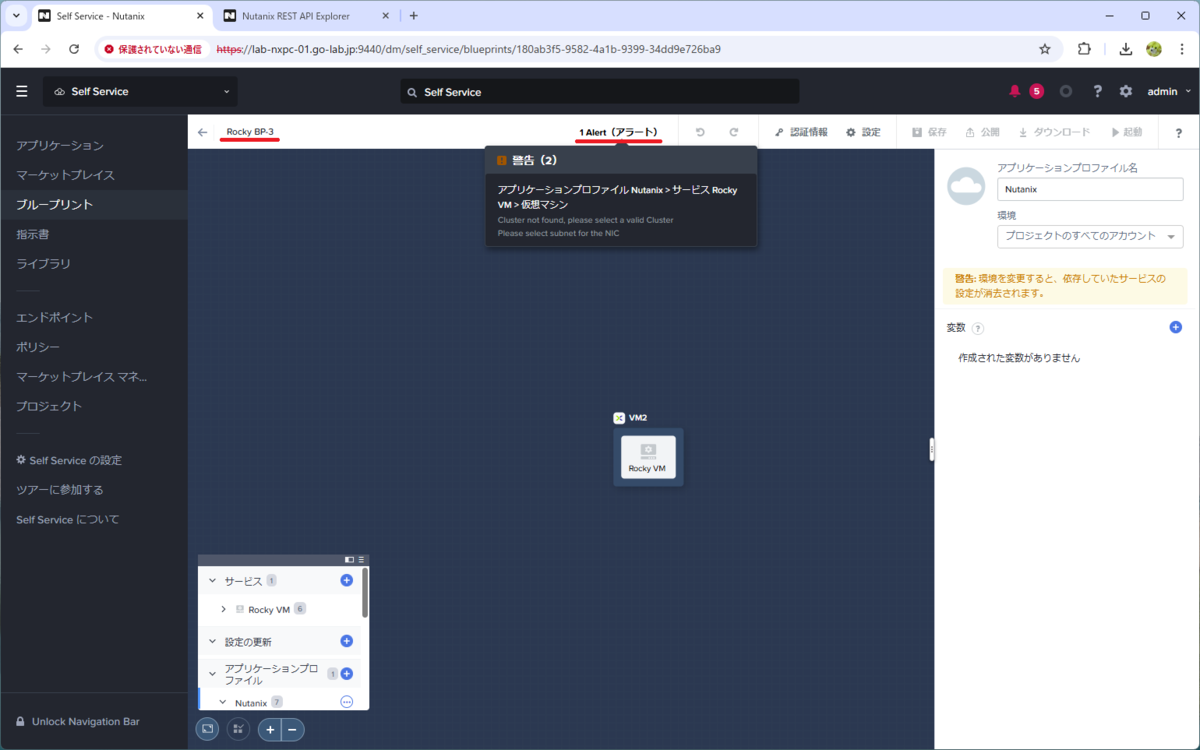The image size is (1200, 750).
Task: Click the undo arrow in blueprint toolbar
Action: click(700, 132)
